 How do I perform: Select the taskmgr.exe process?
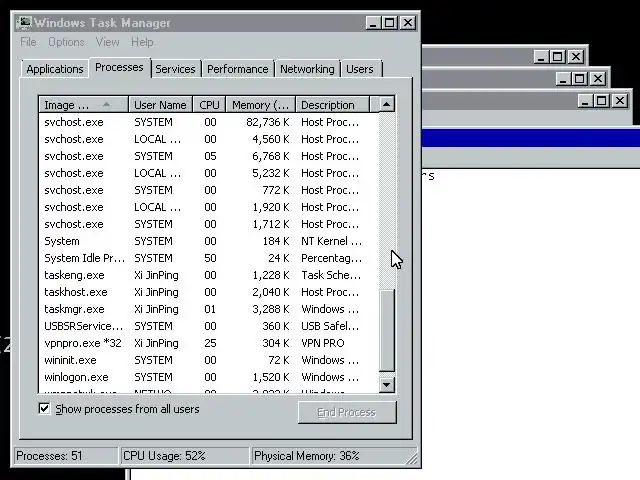tap(208, 309)
